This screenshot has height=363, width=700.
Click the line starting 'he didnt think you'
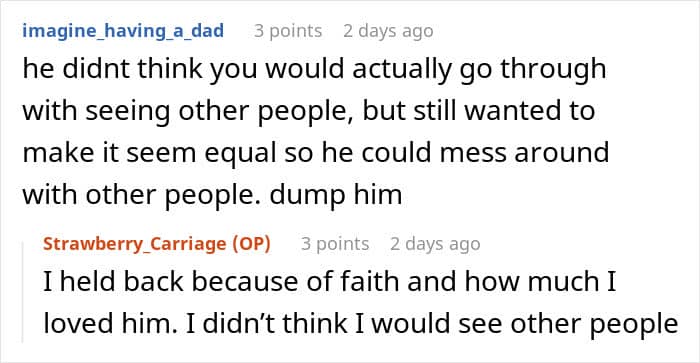(x=314, y=70)
